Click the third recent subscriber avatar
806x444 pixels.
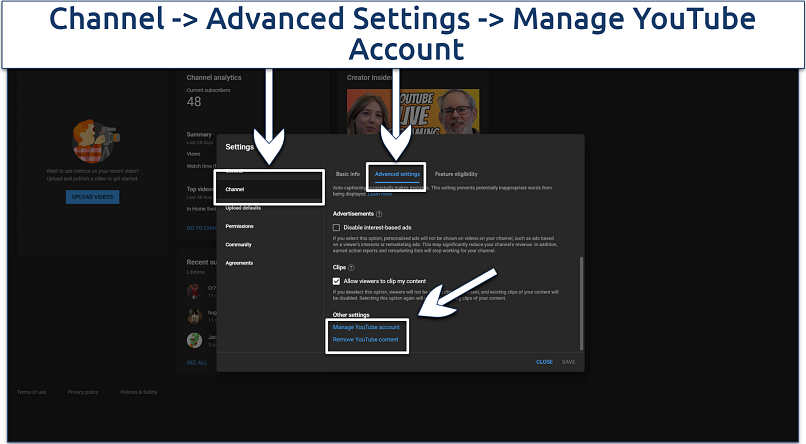tap(194, 340)
